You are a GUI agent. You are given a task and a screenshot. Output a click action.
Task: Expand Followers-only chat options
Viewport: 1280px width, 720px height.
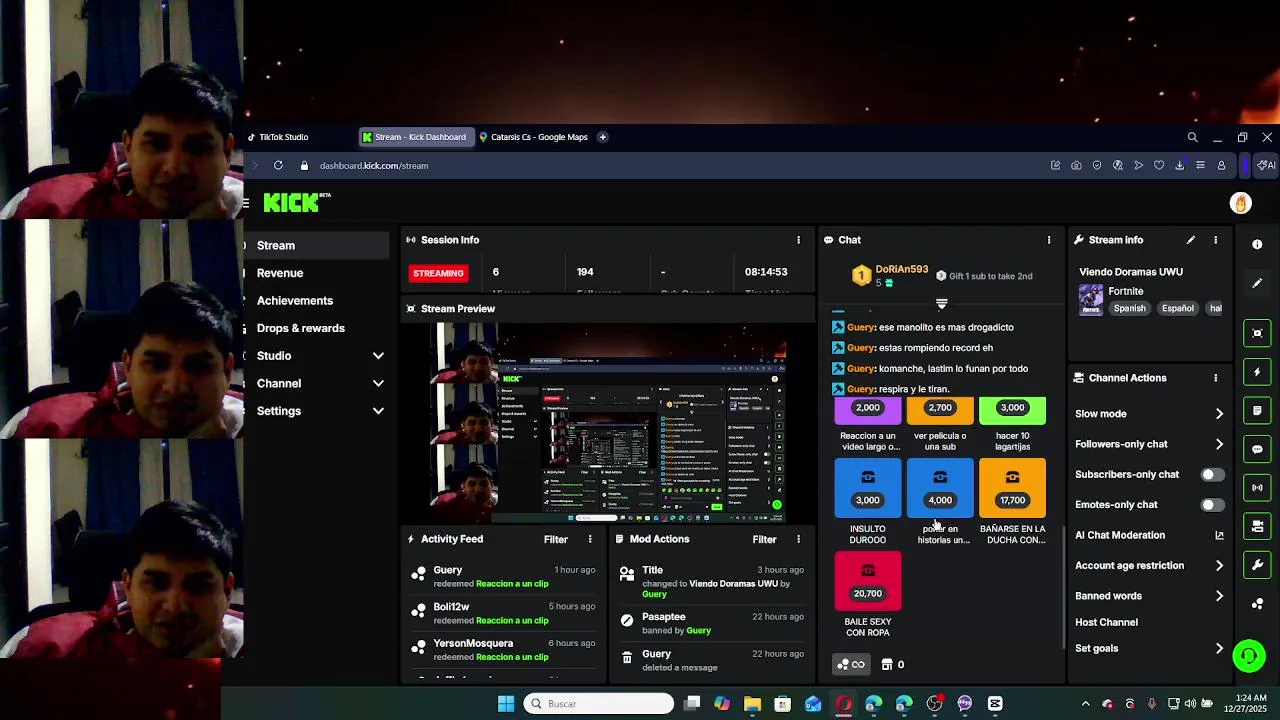tap(1219, 444)
